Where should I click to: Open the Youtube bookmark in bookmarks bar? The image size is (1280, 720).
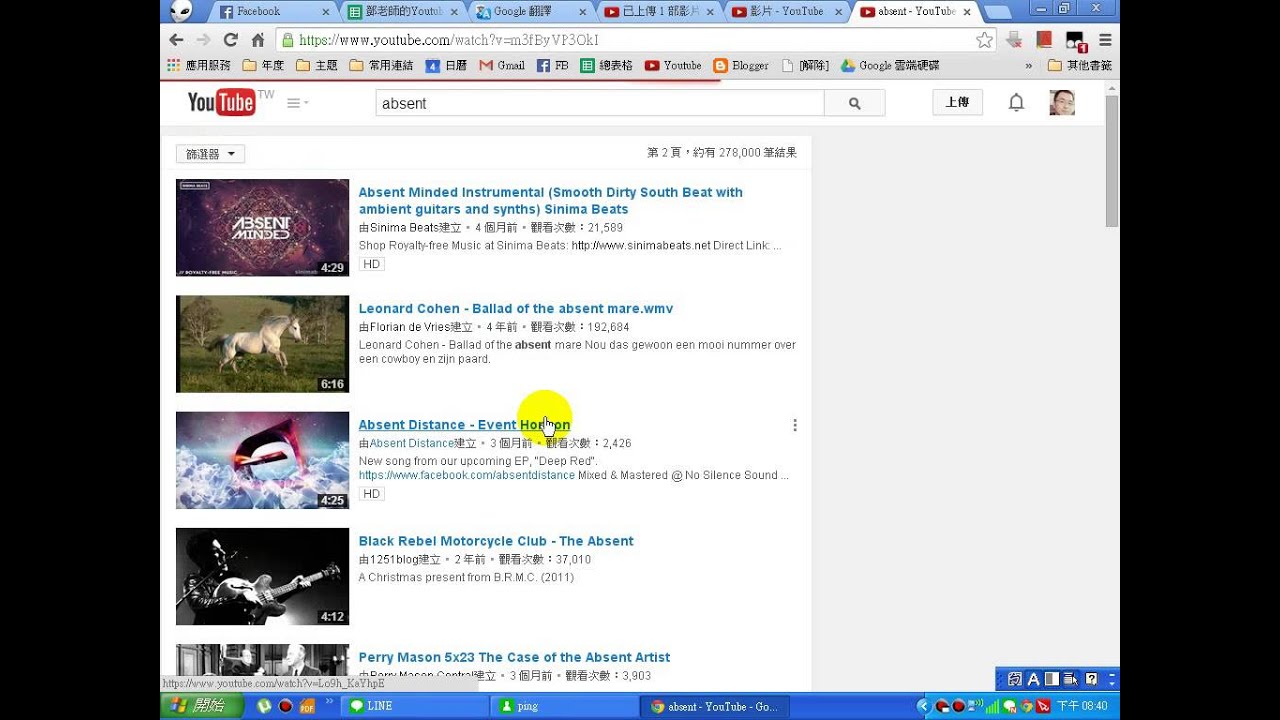pyautogui.click(x=673, y=65)
